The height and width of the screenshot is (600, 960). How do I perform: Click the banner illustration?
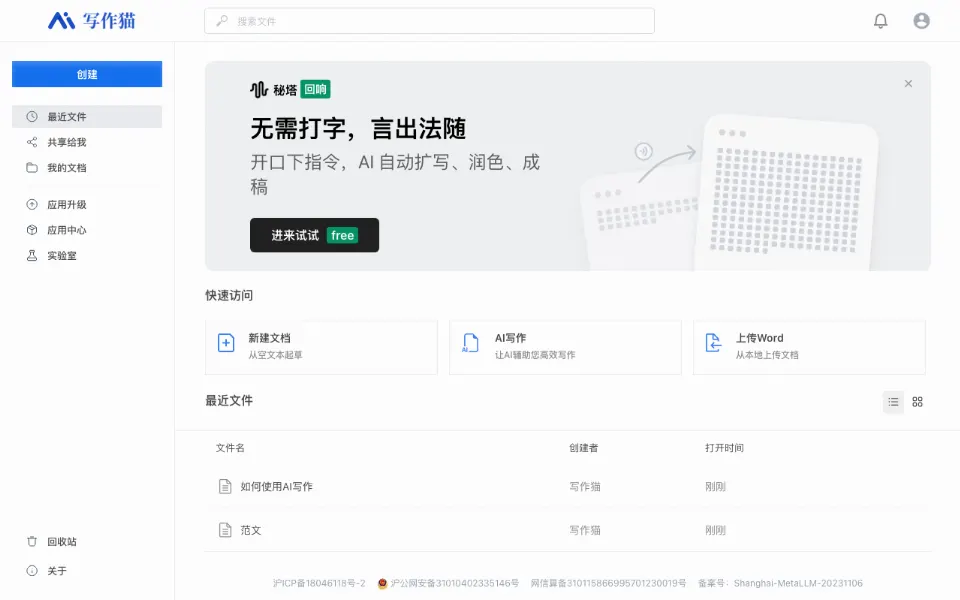tap(729, 193)
